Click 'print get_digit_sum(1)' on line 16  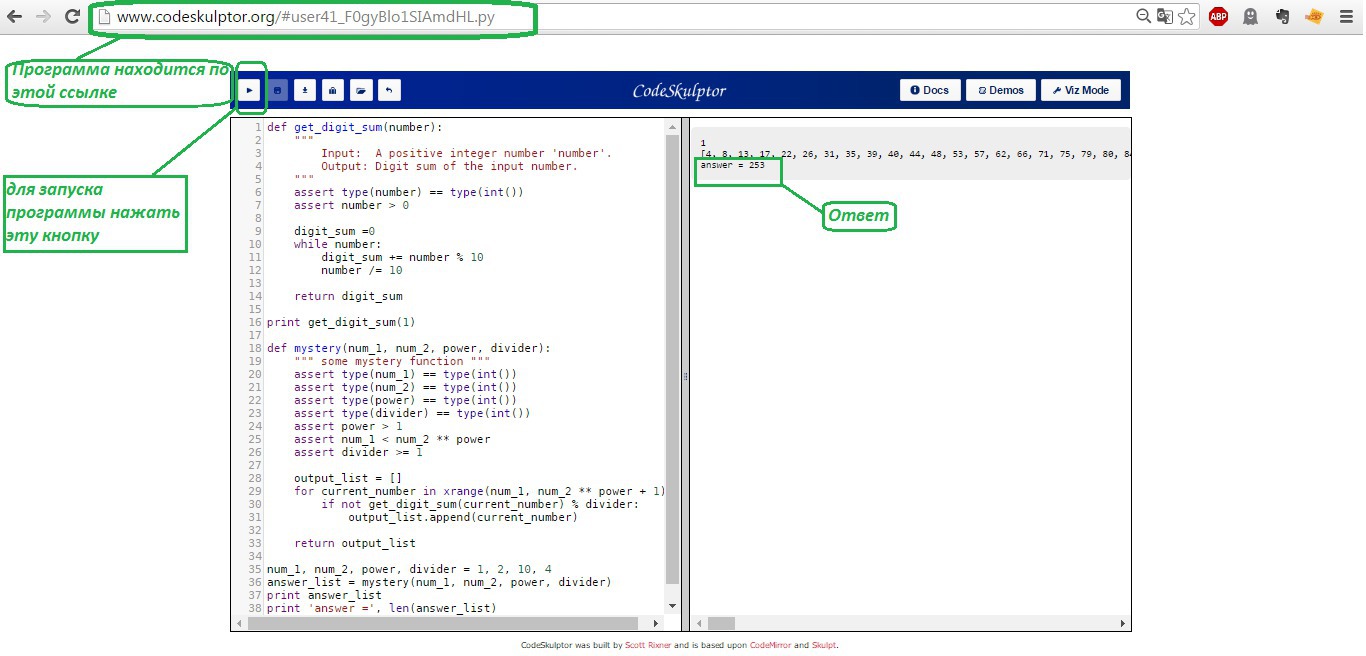click(x=340, y=322)
